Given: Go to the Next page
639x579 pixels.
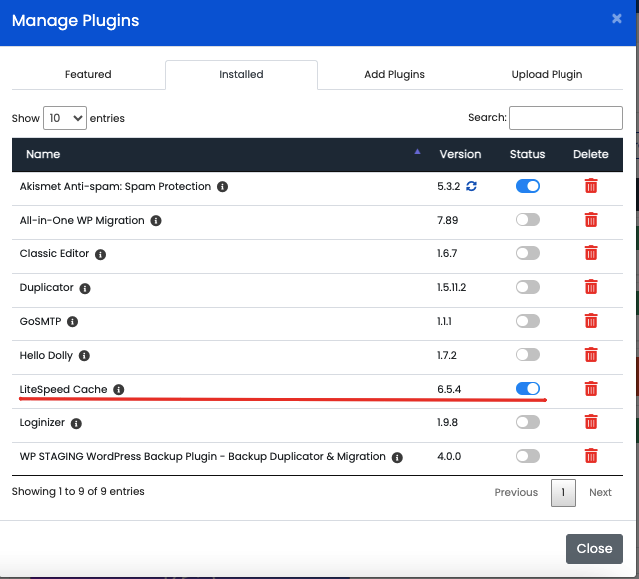Looking at the screenshot, I should click(x=600, y=492).
